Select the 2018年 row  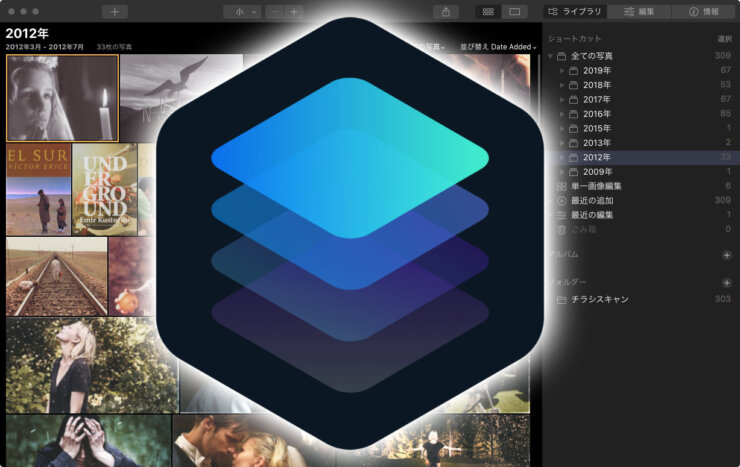coord(640,85)
